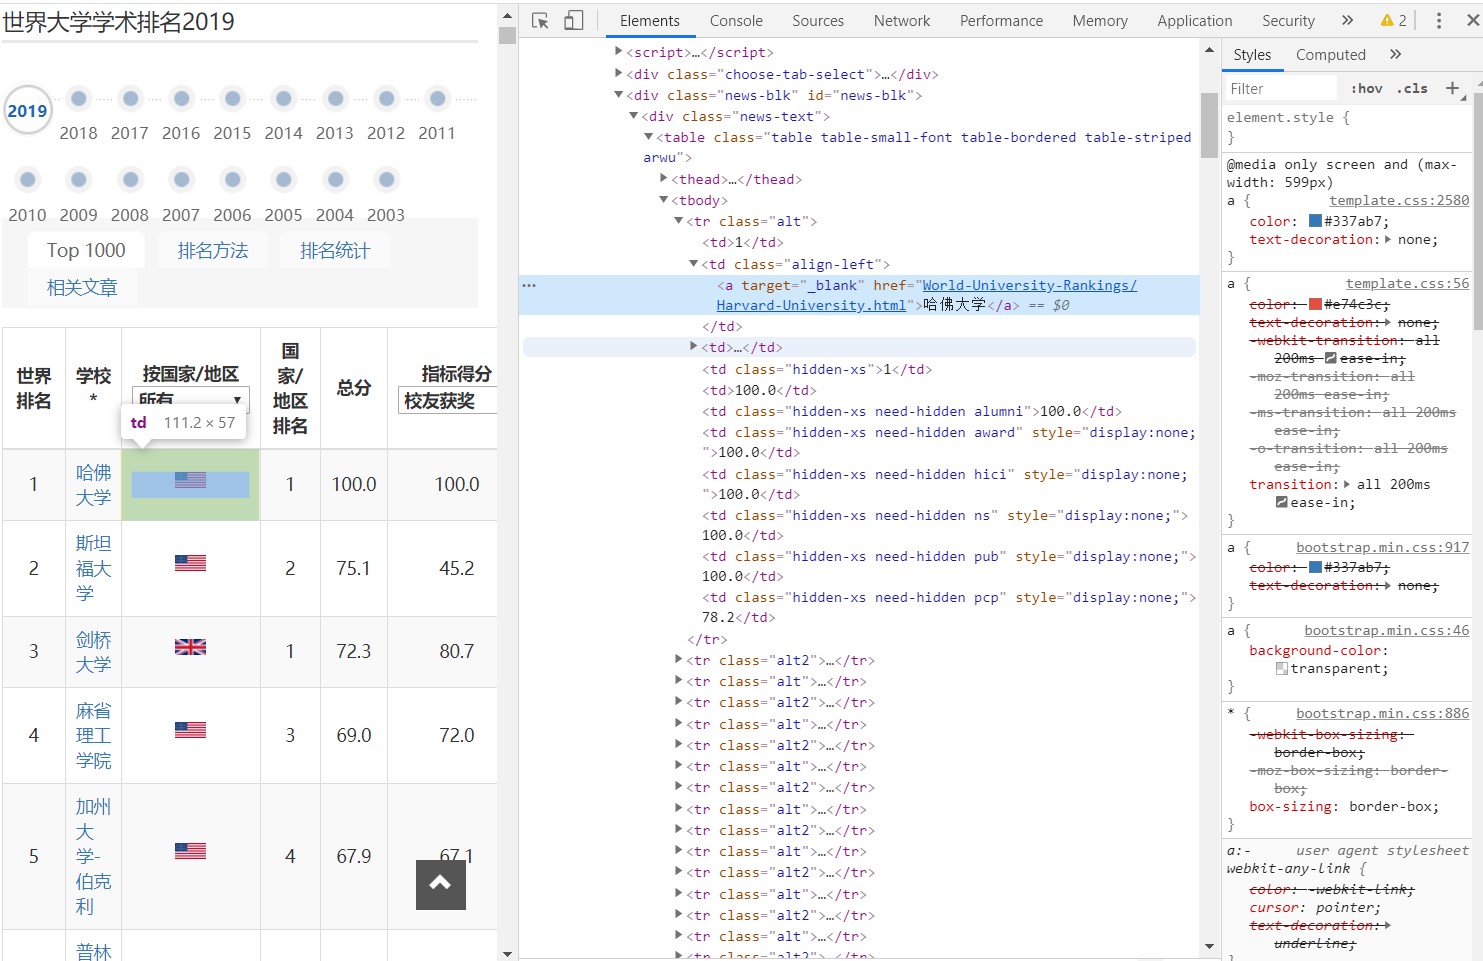Click the ellipsis beside selected DOM line
Viewport: 1483px width, 961px height.
[x=529, y=285]
